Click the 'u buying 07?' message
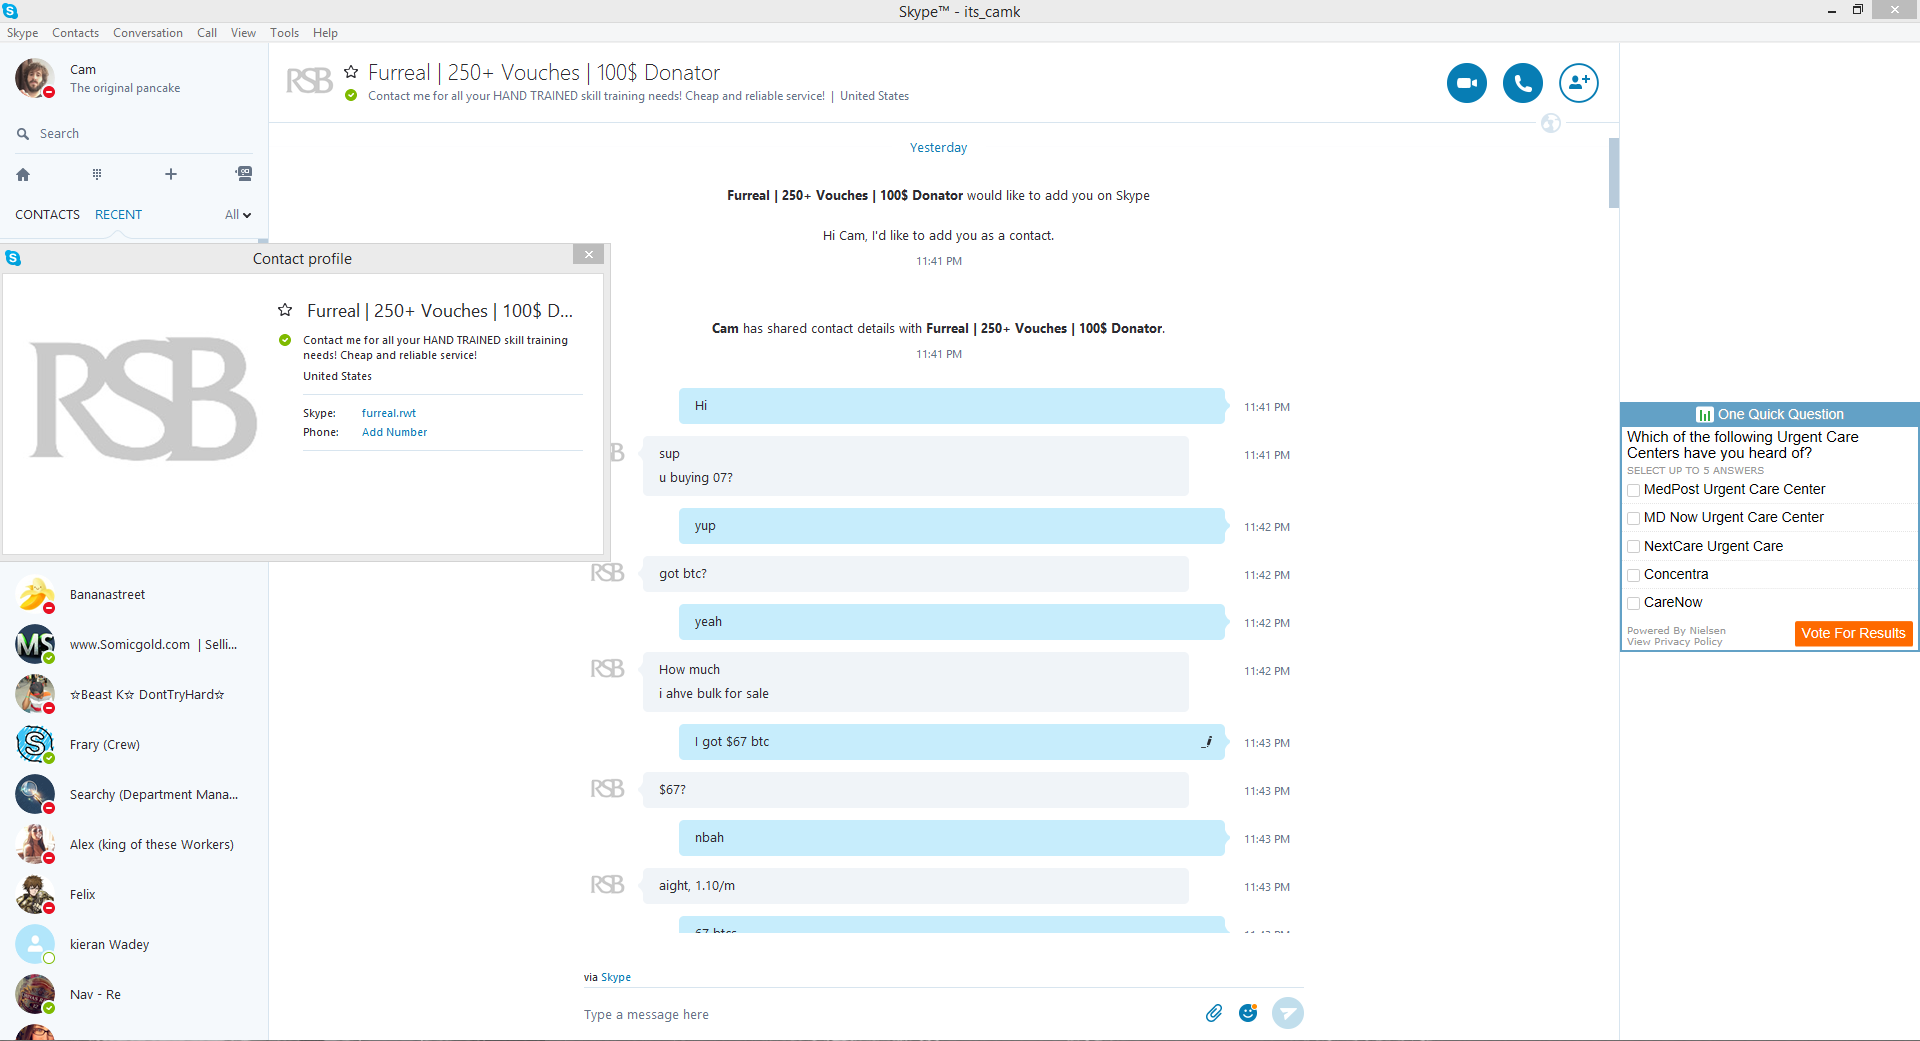Viewport: 1920px width, 1041px height. [695, 478]
